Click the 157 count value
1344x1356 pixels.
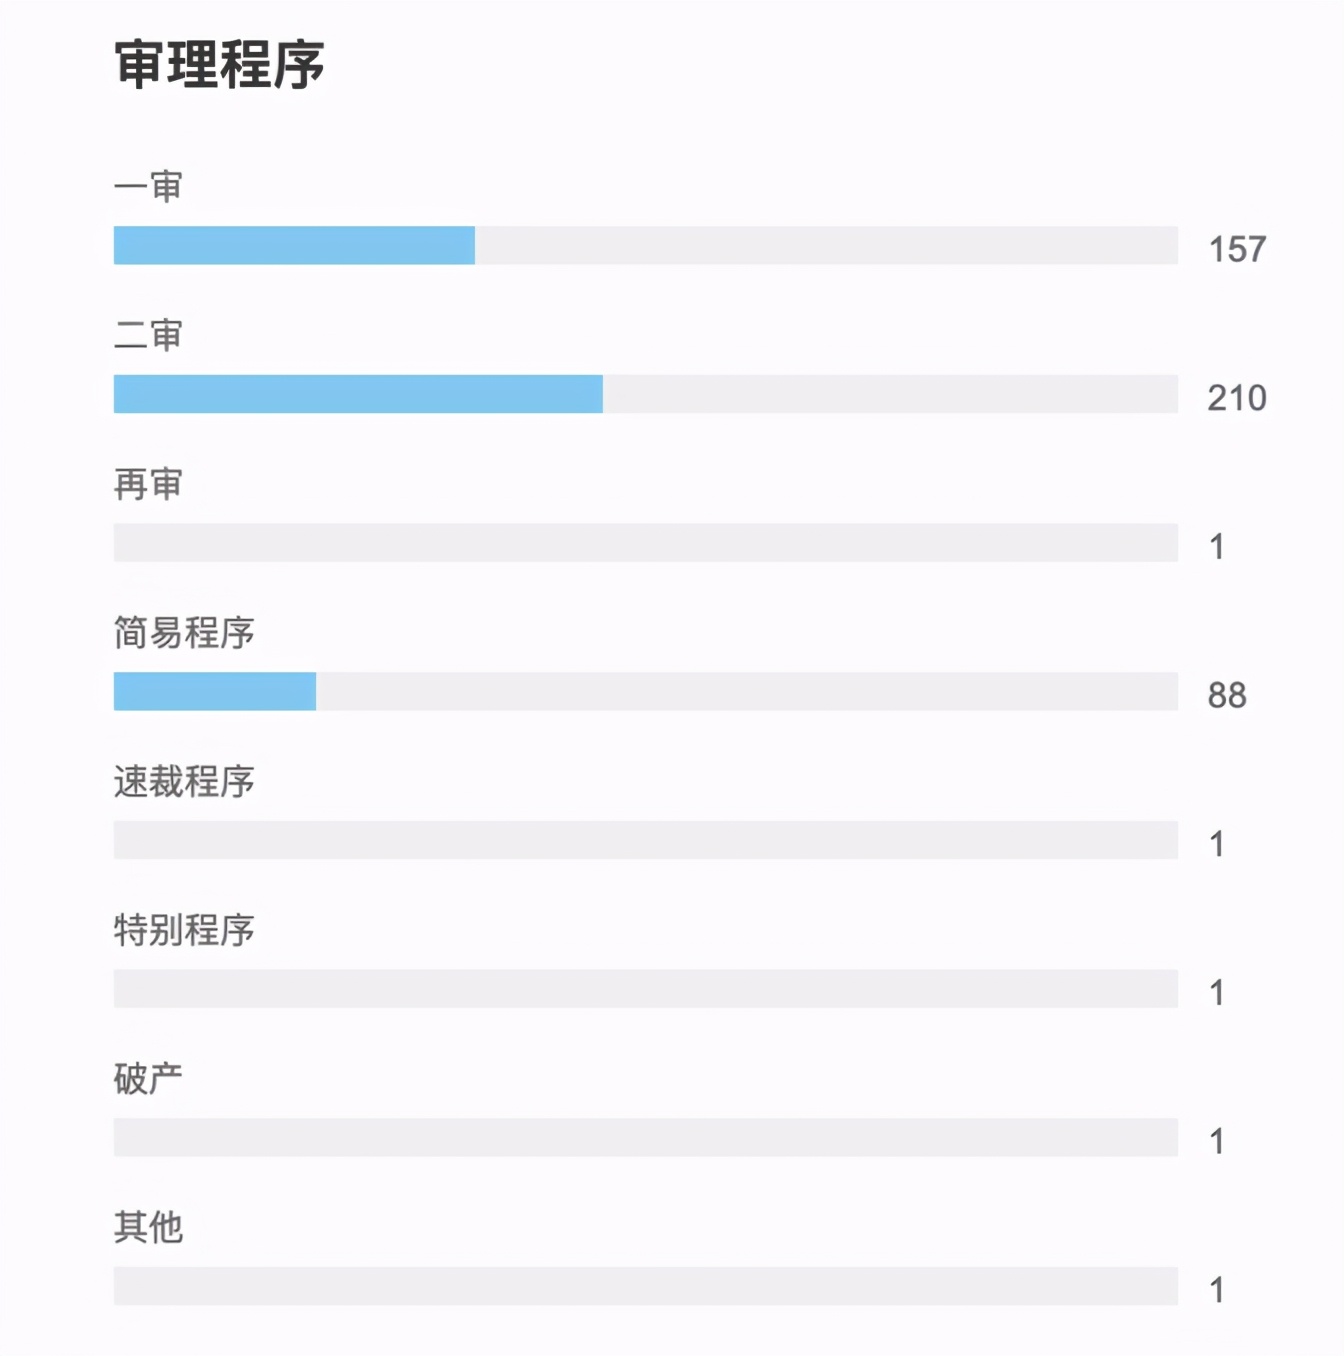1237,249
